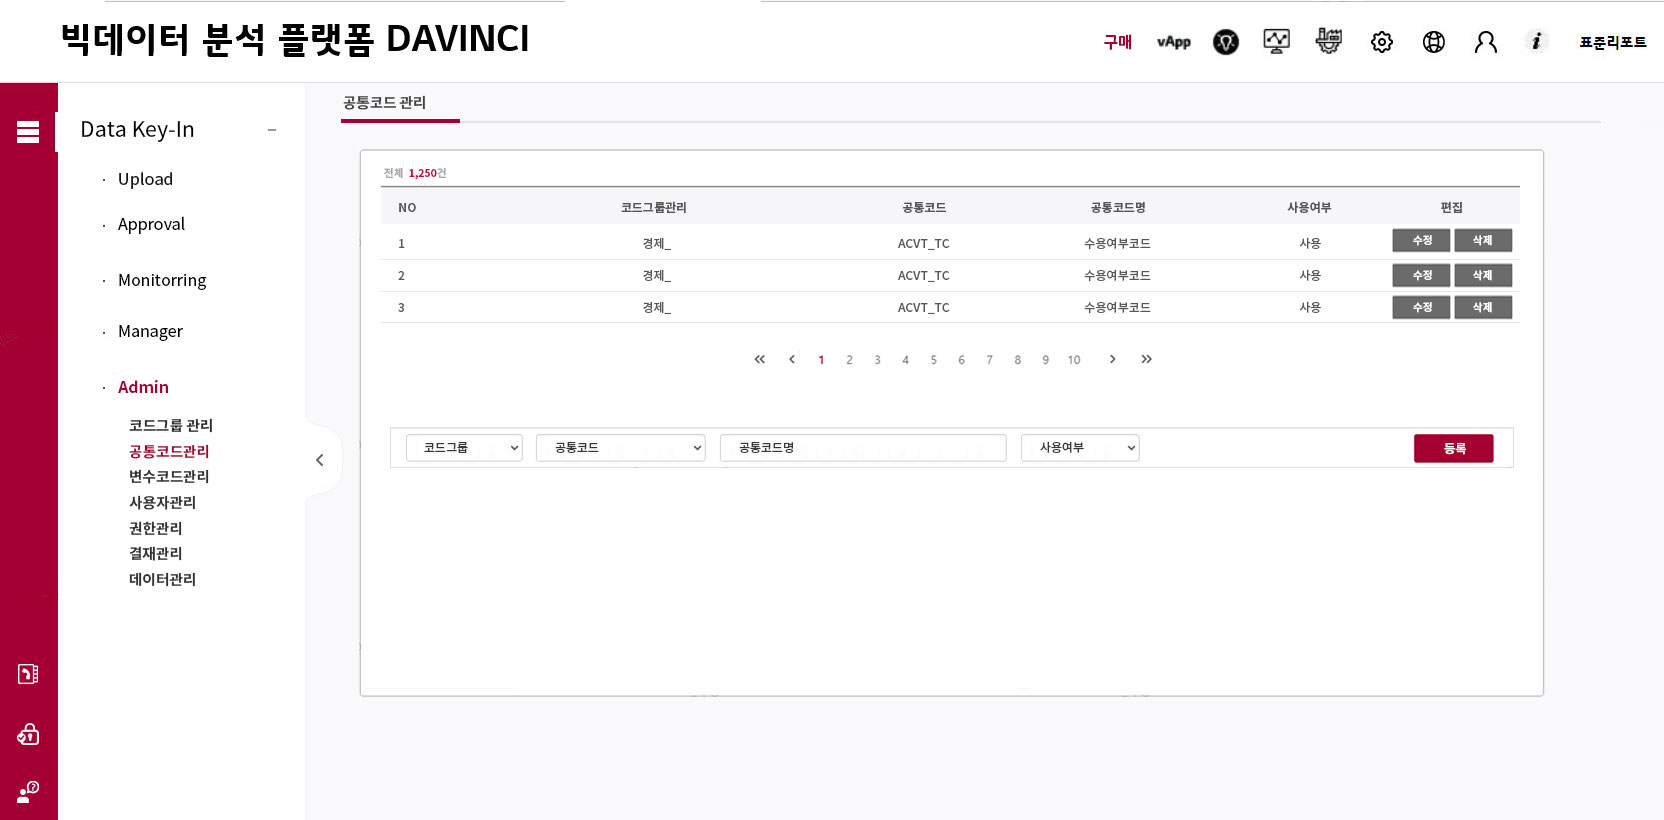Click the info icon in header
The image size is (1664, 820).
(x=1536, y=41)
